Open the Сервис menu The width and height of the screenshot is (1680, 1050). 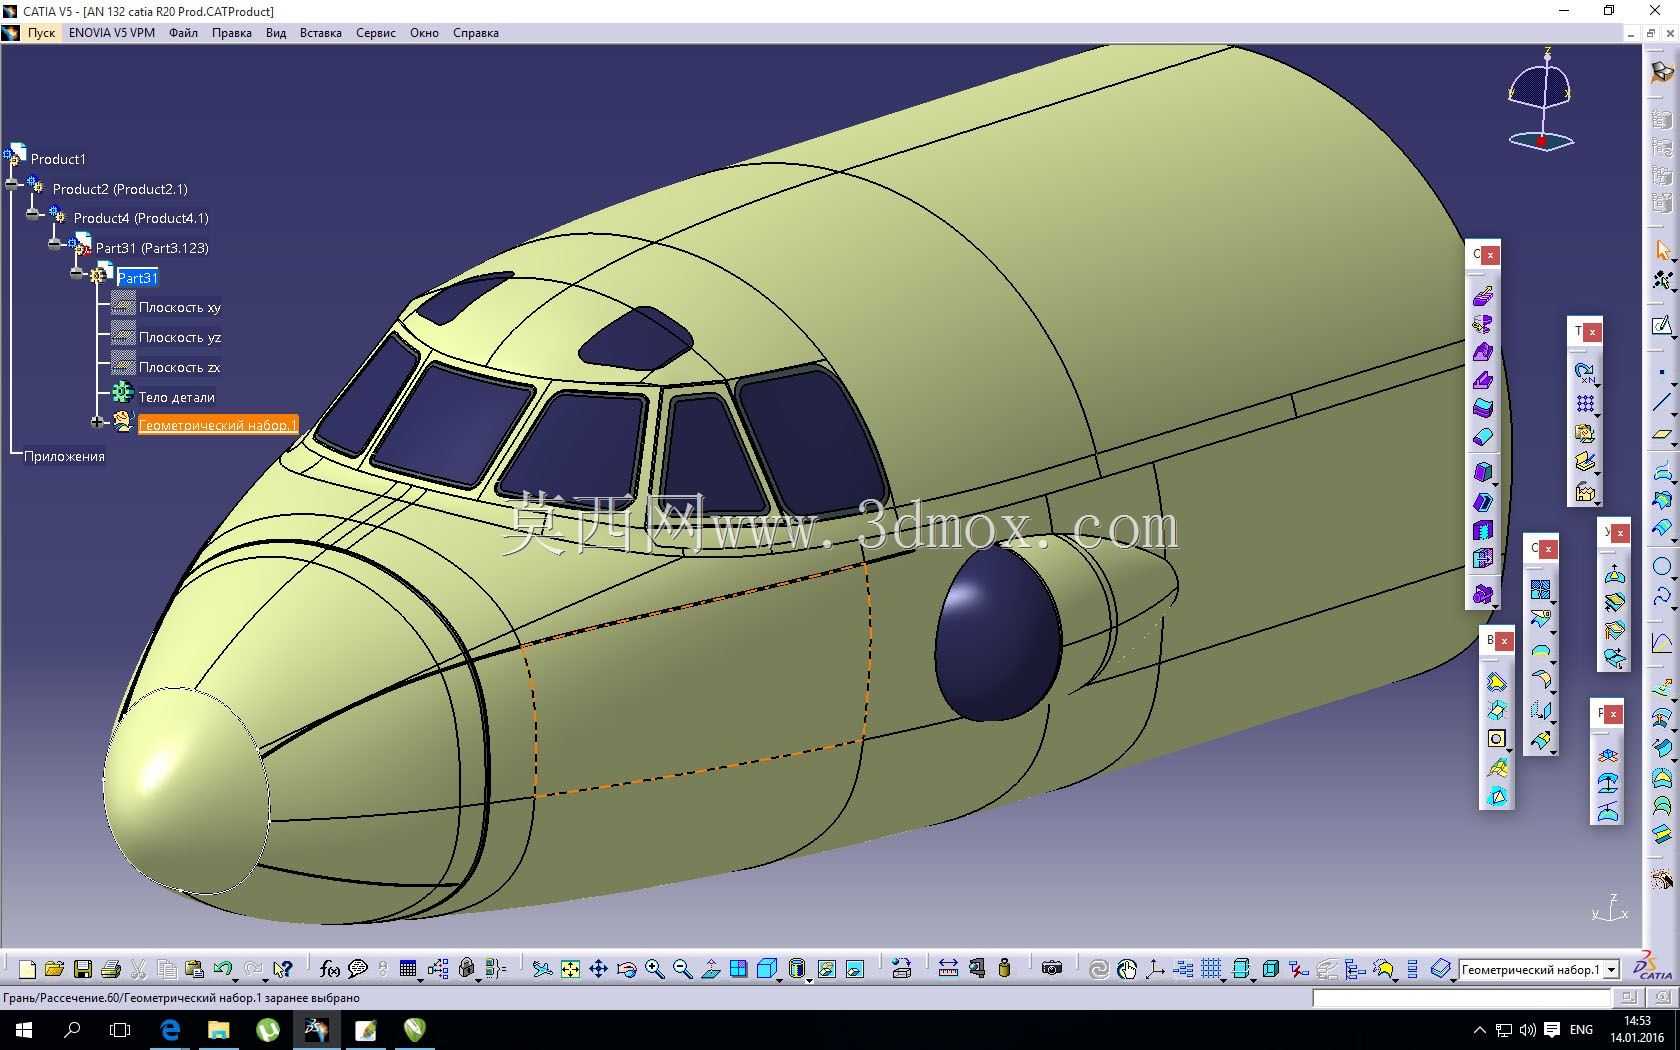(x=376, y=33)
